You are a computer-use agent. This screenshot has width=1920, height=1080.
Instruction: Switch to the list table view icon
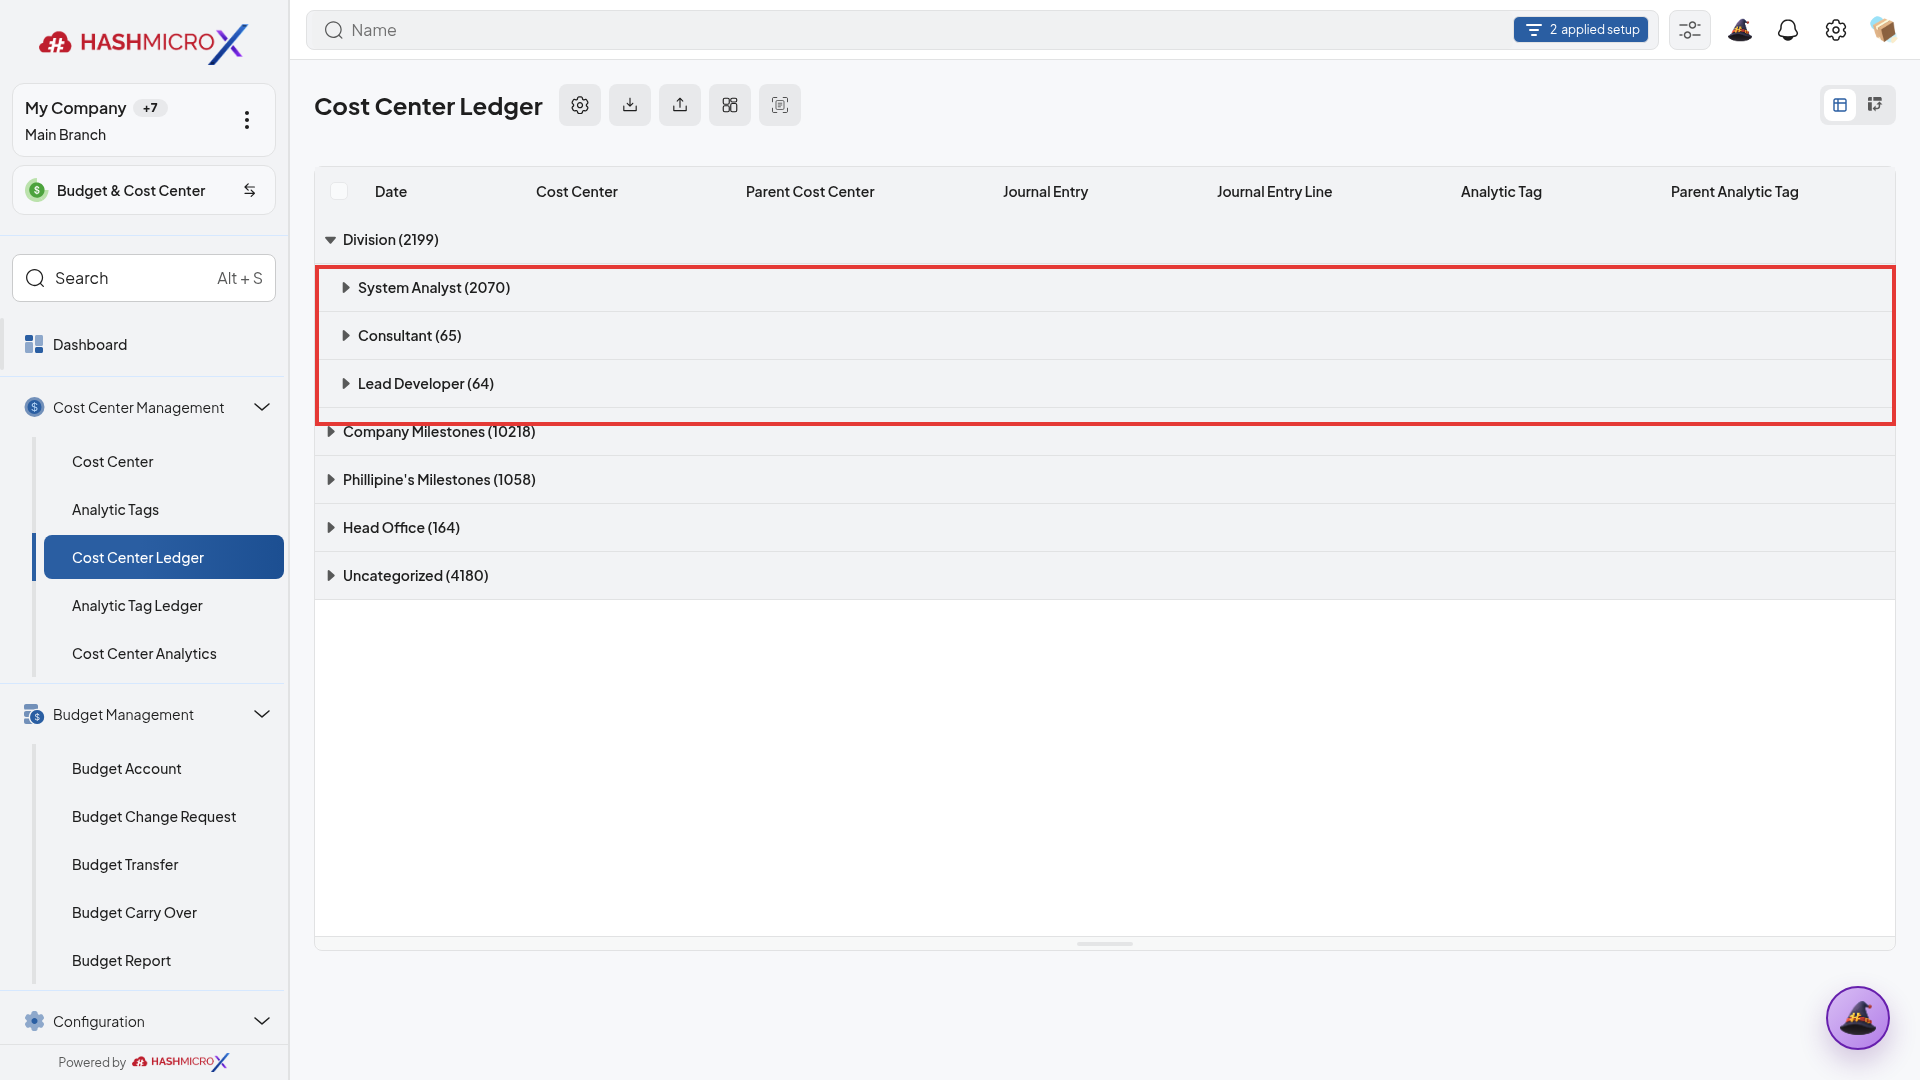click(x=1840, y=105)
